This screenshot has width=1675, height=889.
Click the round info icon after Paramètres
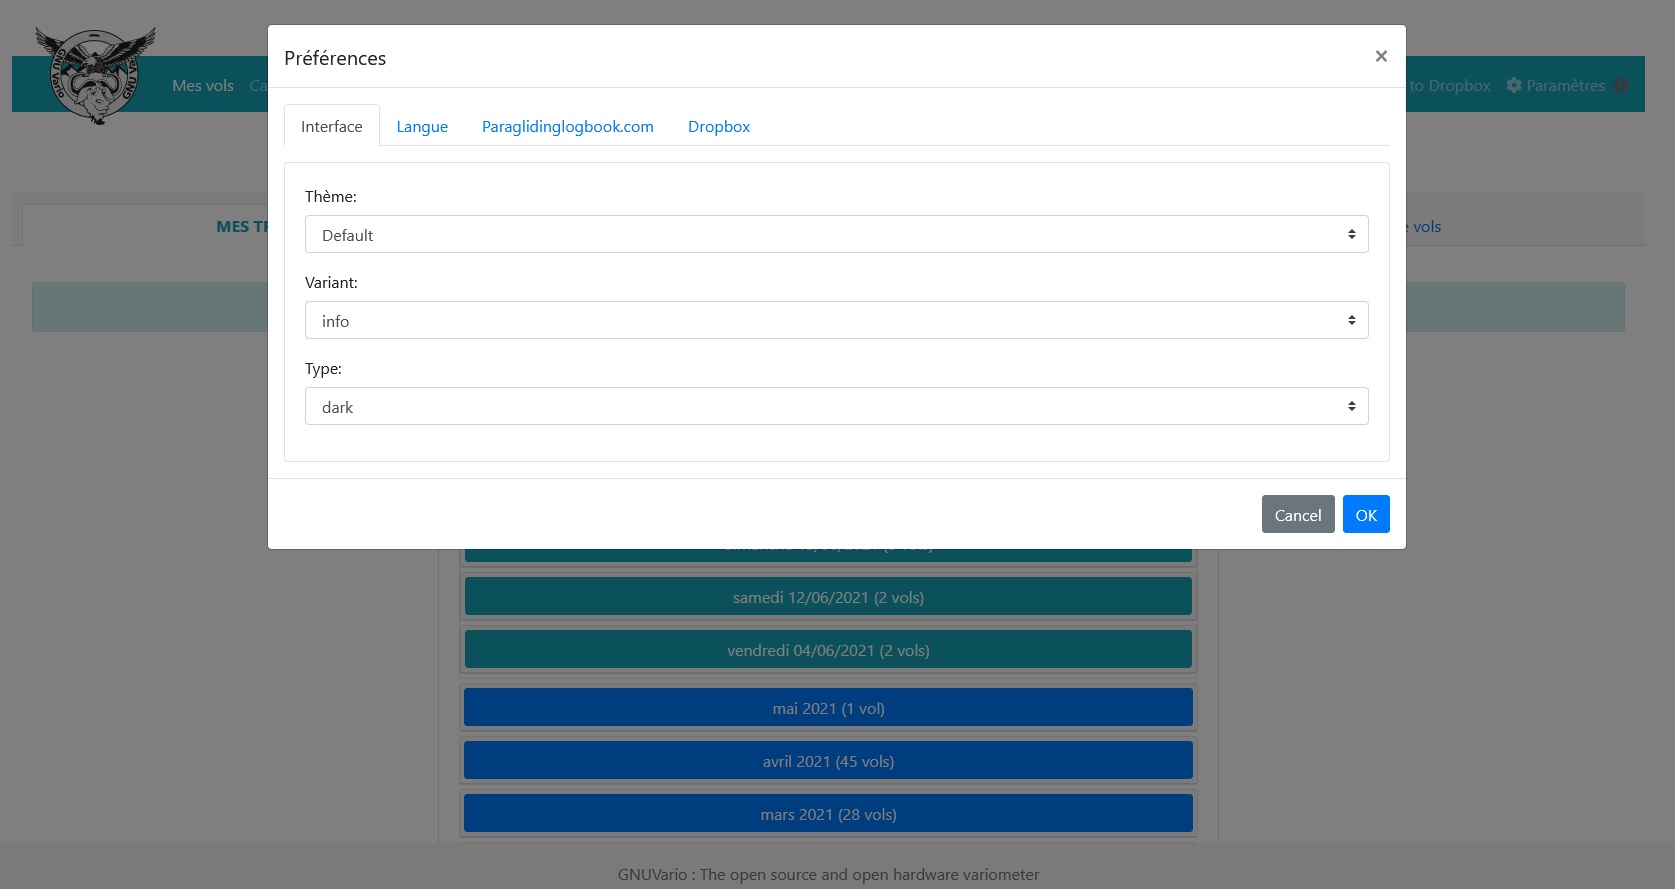(x=1621, y=85)
